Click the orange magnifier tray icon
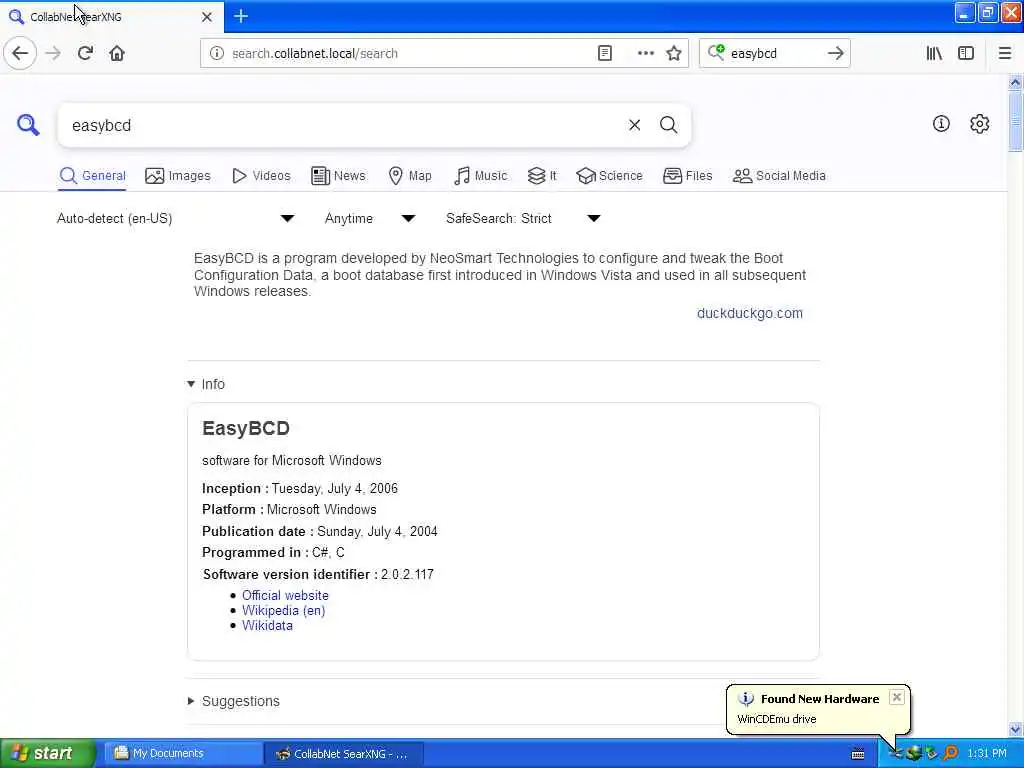The image size is (1024, 768). tap(951, 753)
